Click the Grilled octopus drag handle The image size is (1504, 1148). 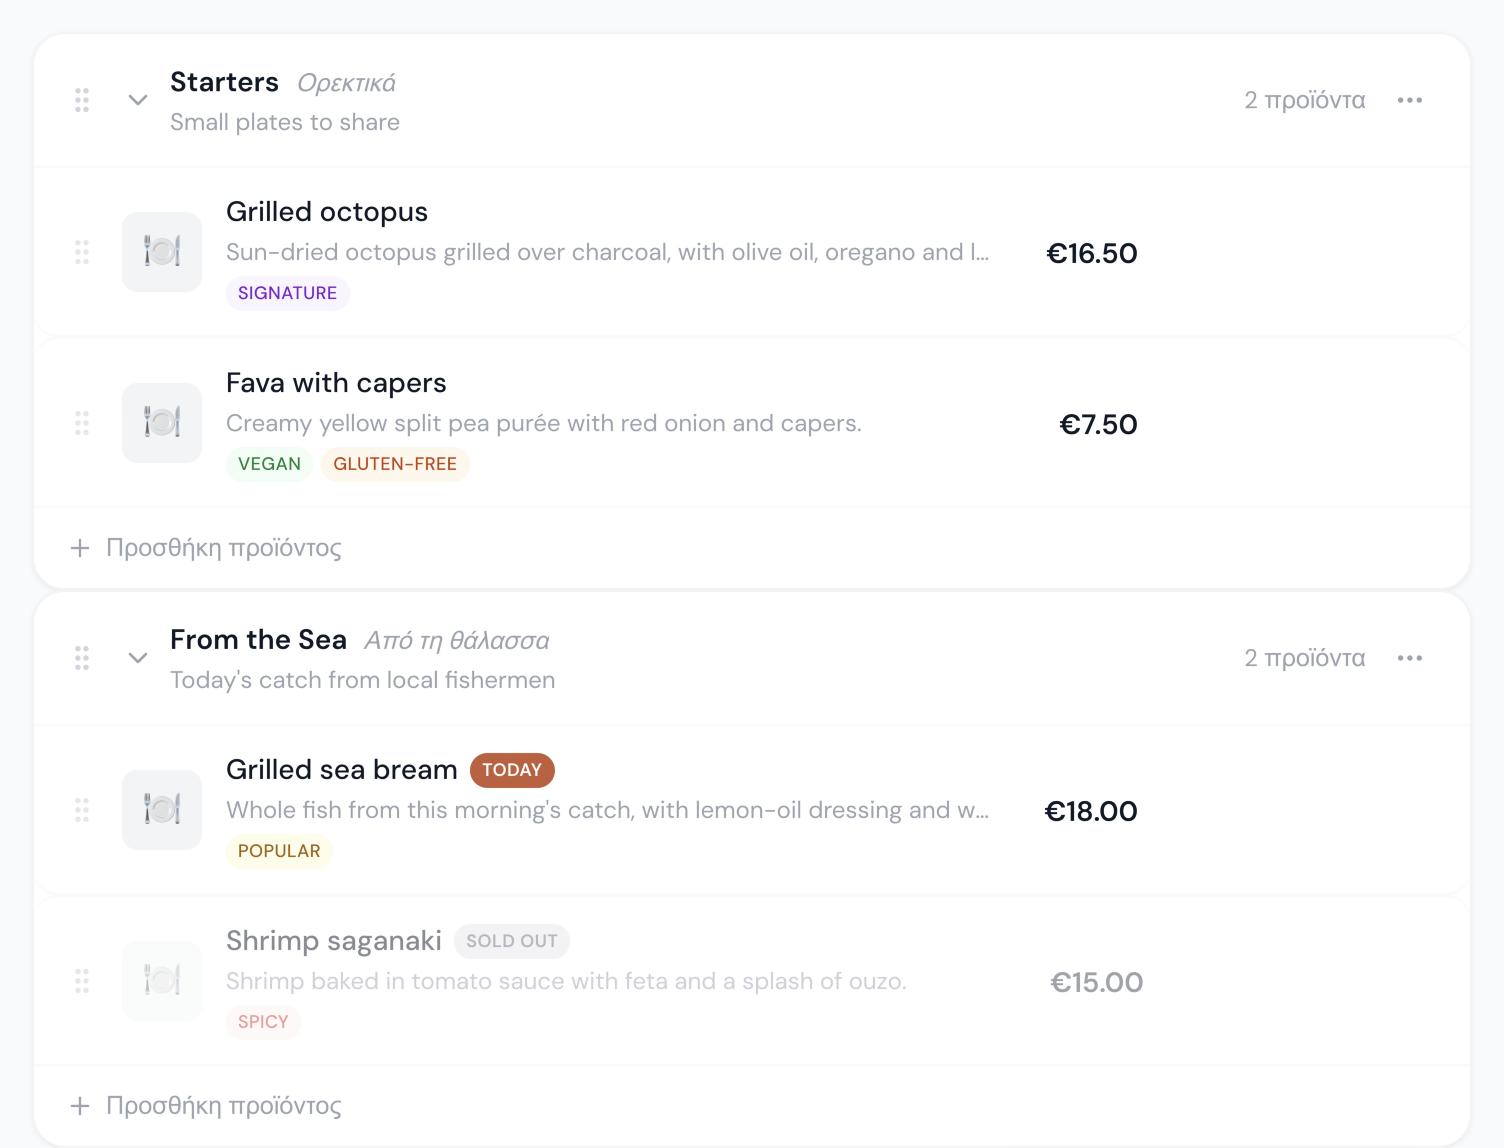[82, 252]
